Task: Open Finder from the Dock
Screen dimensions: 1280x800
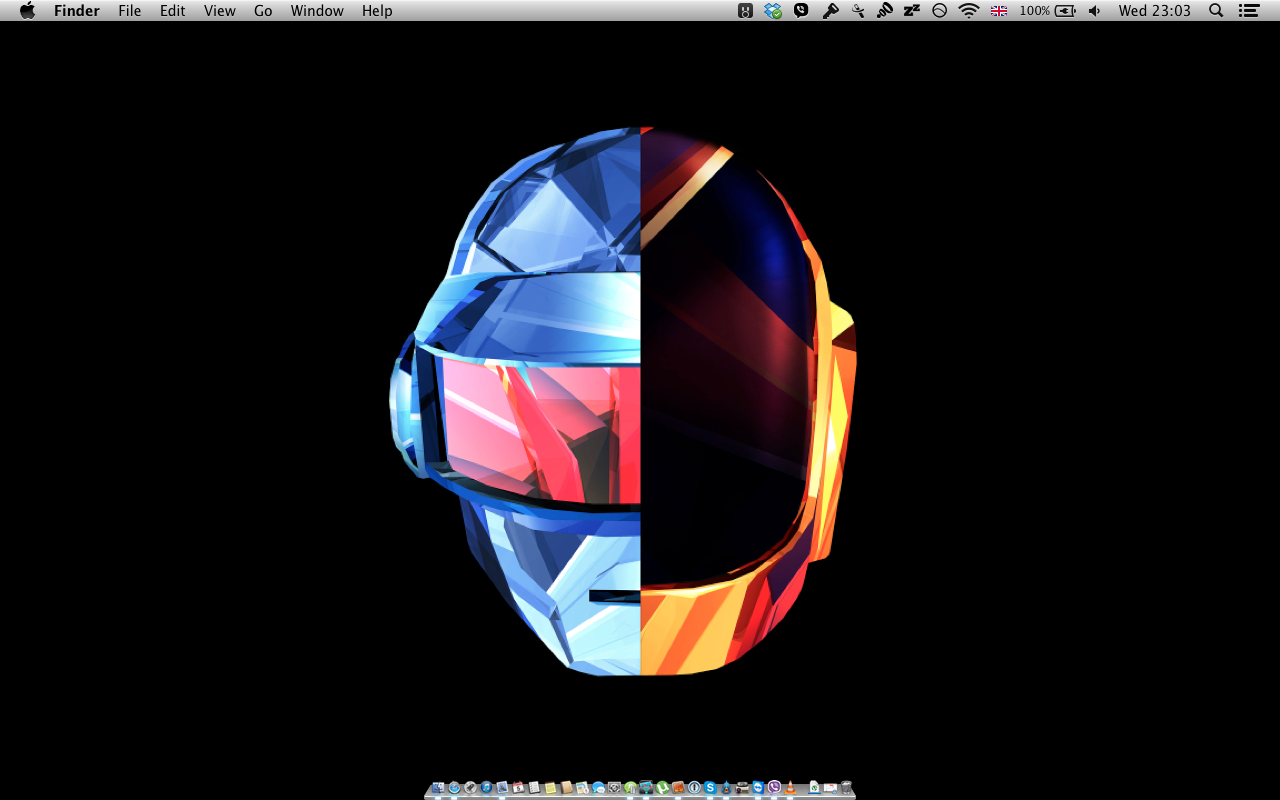Action: pos(438,787)
